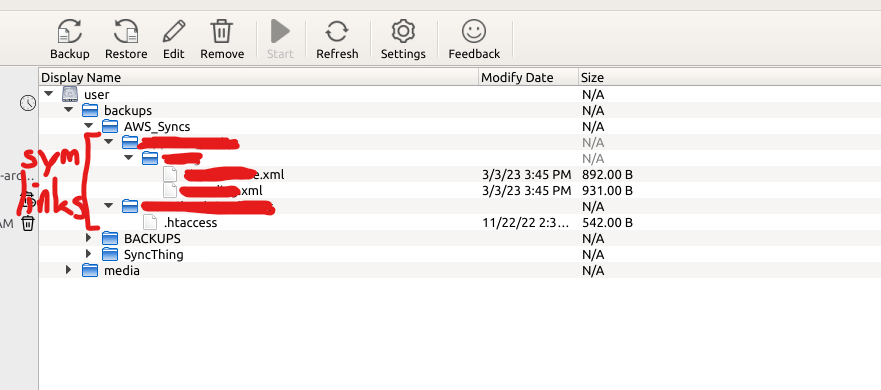Click the Backup toolbar icon
The image size is (881, 390).
[70, 31]
